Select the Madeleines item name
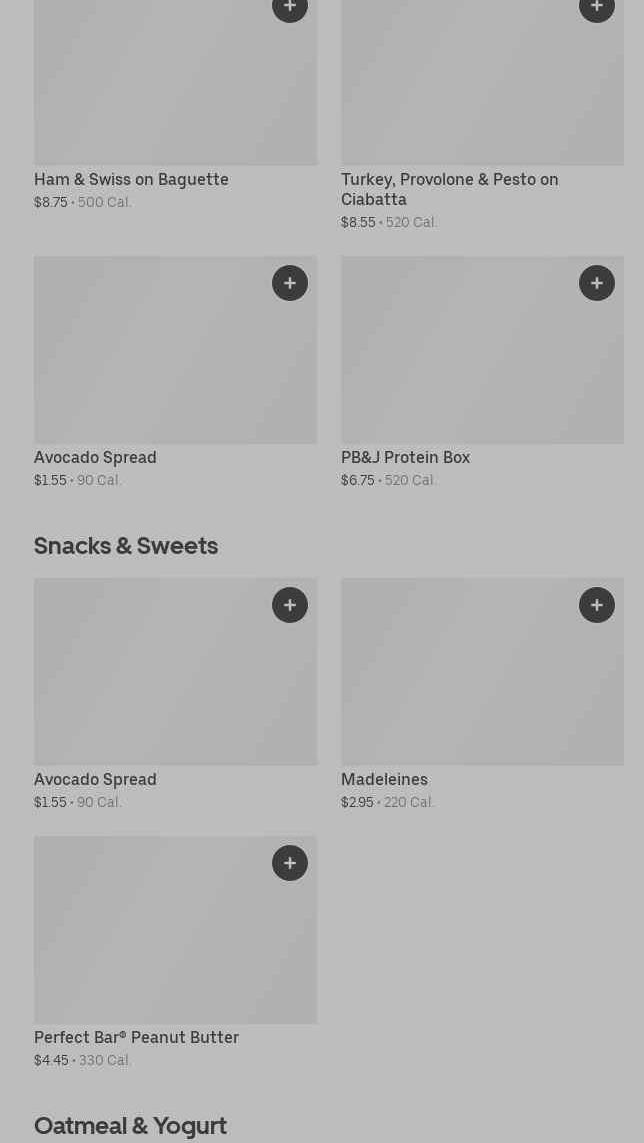 click(x=384, y=780)
